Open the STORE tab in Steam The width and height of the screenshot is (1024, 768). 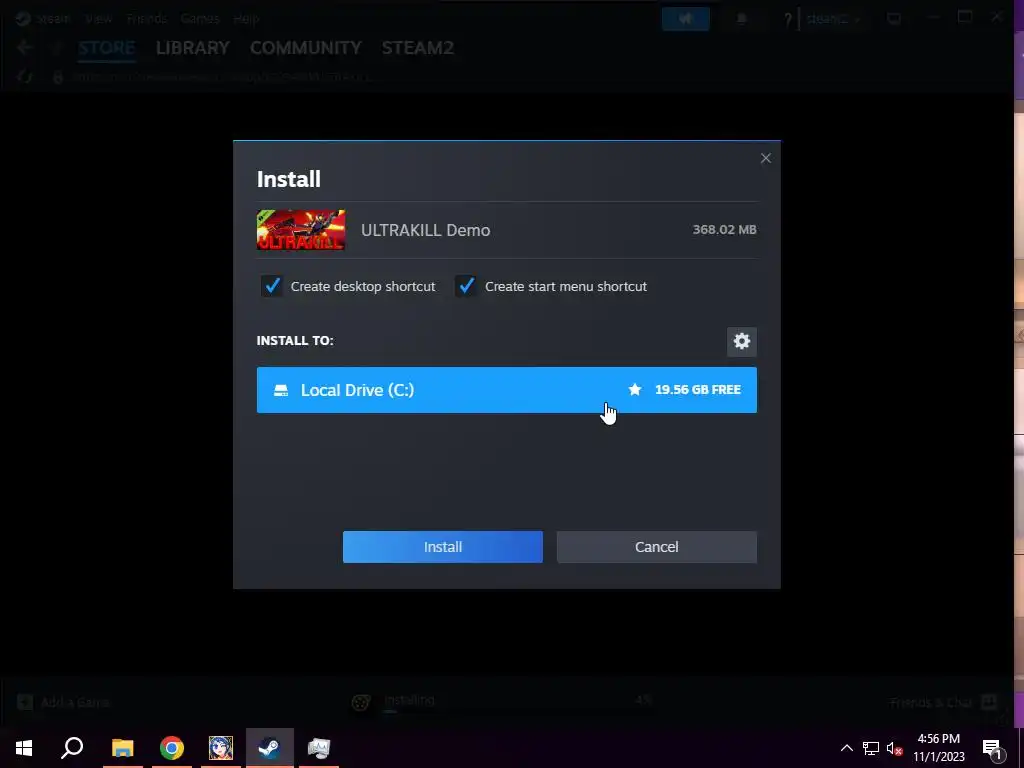[x=106, y=48]
